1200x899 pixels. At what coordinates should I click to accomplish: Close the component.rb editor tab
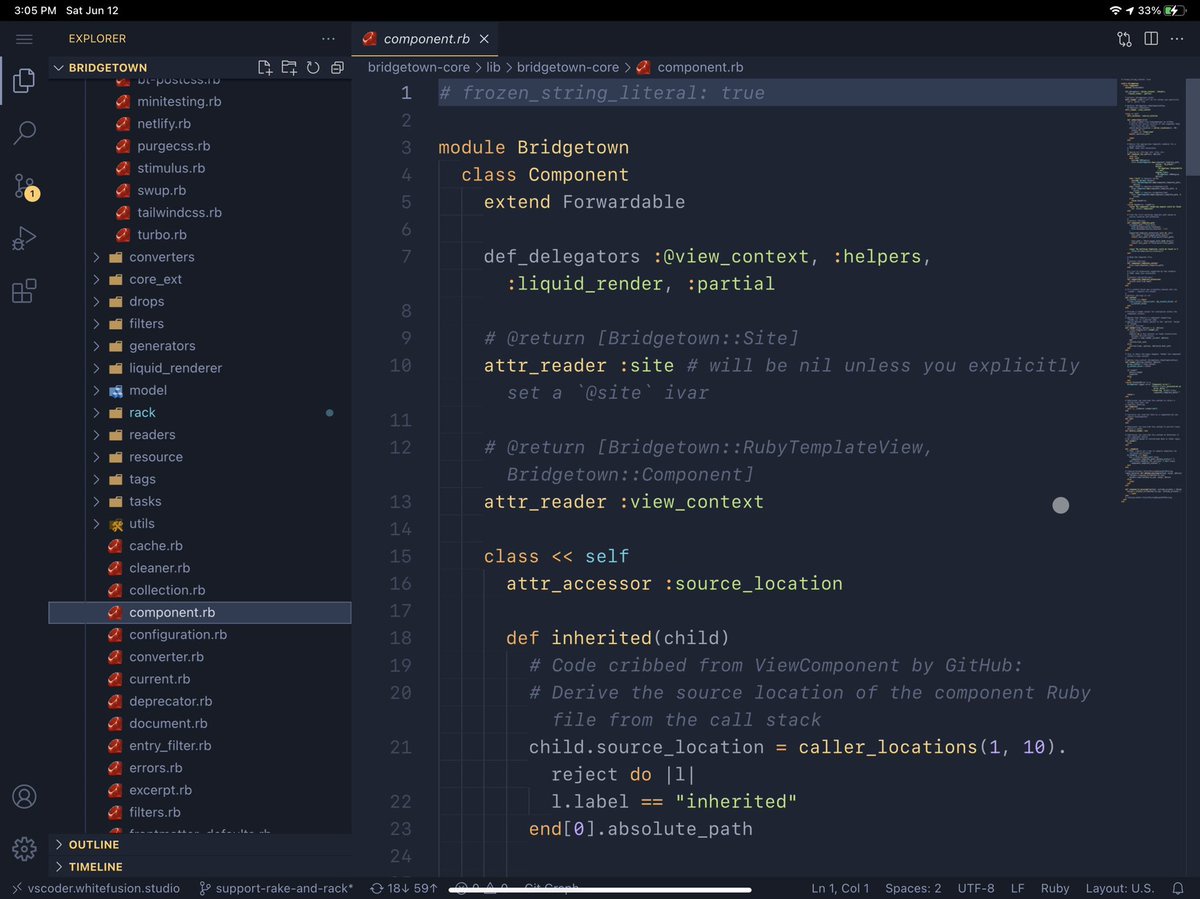tap(485, 39)
